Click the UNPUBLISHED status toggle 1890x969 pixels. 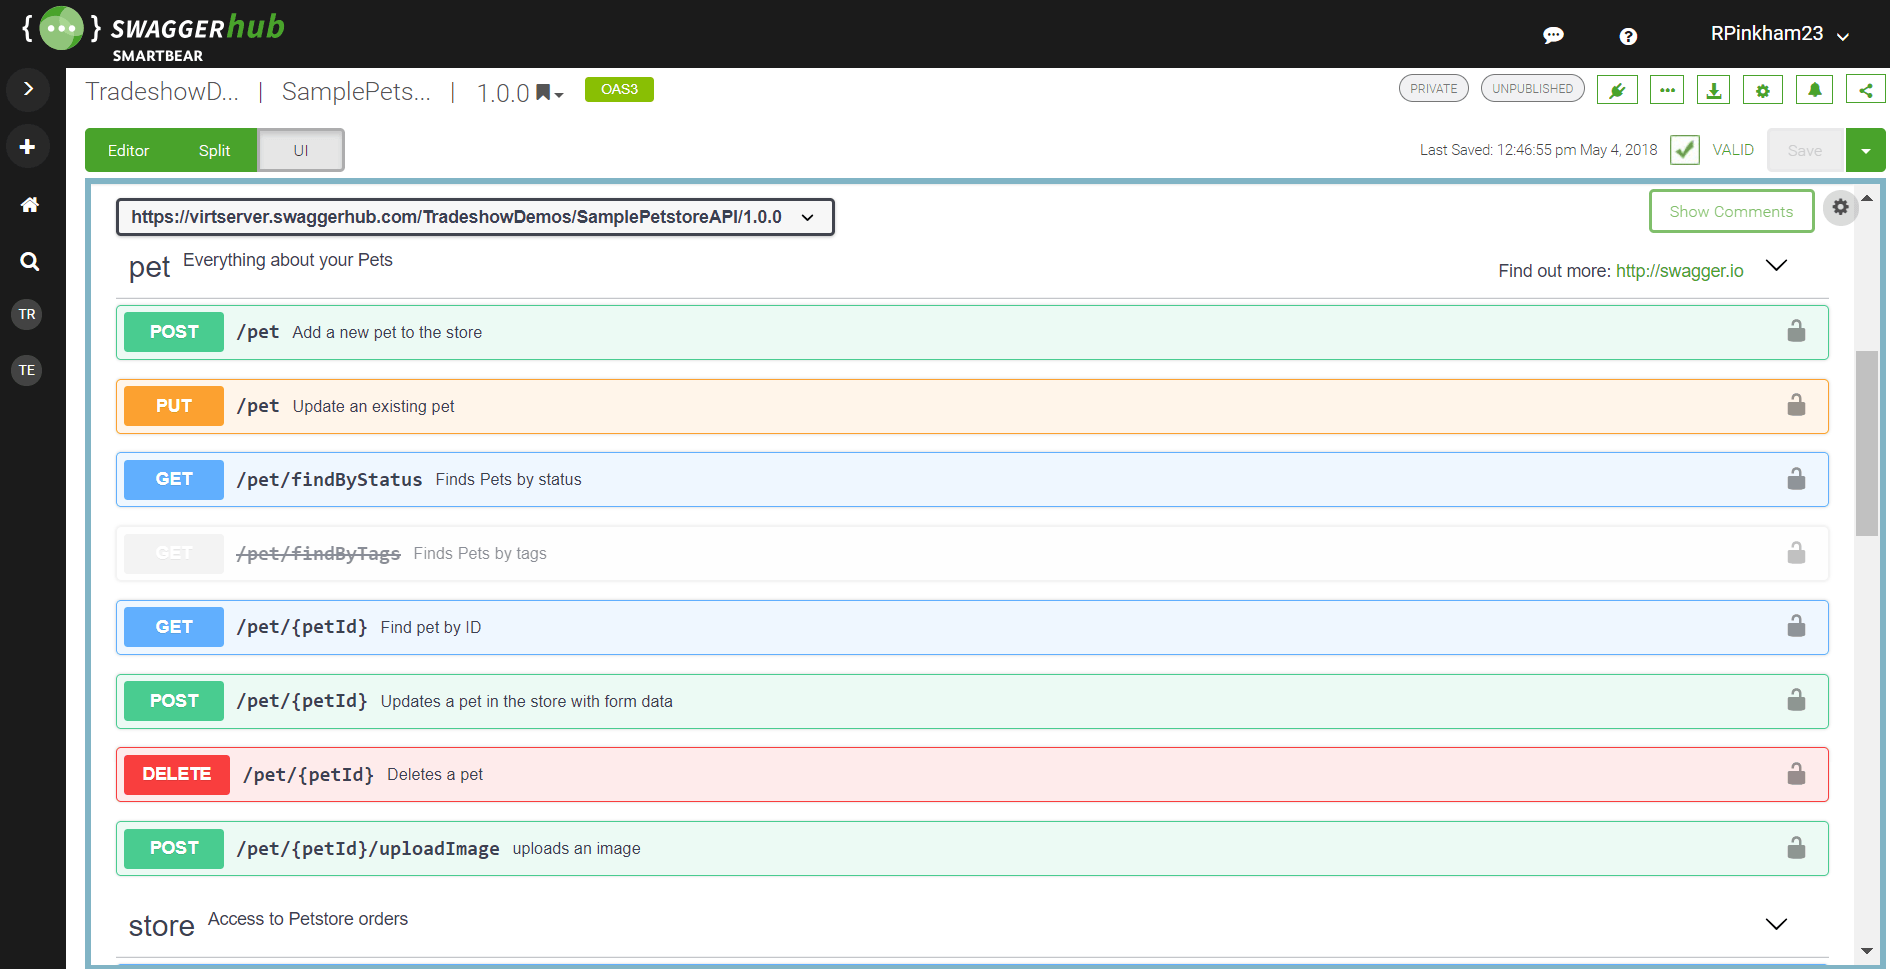(1532, 88)
